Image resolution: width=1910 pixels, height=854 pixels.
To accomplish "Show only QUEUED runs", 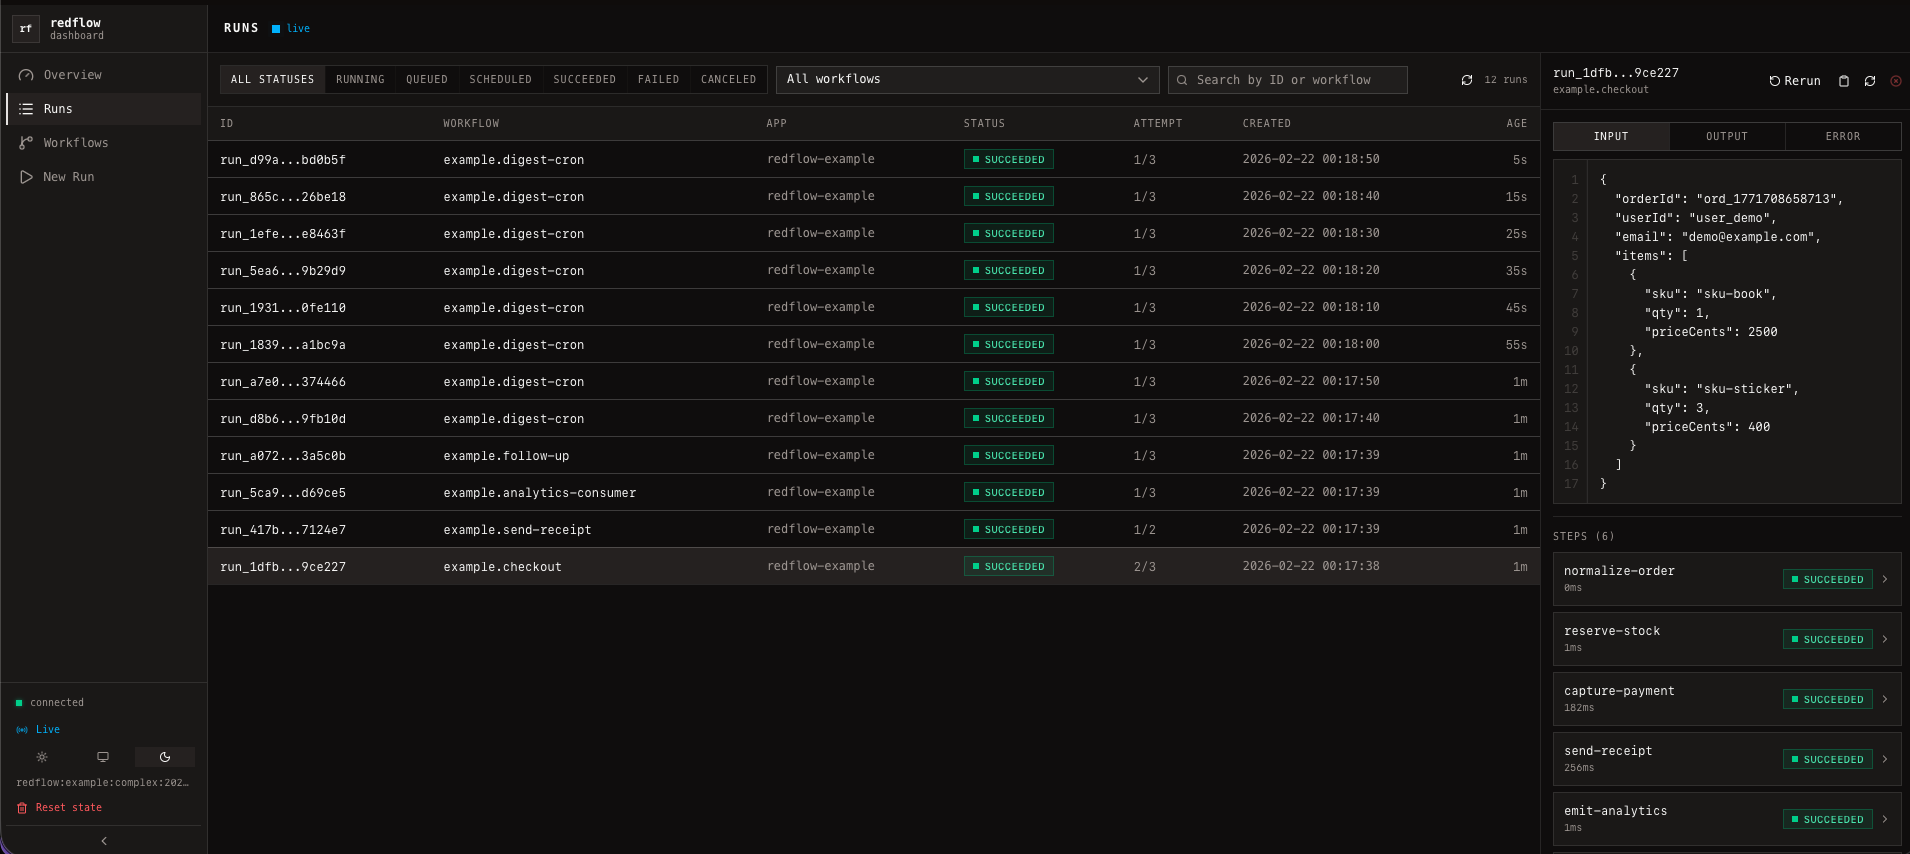I will pos(427,80).
